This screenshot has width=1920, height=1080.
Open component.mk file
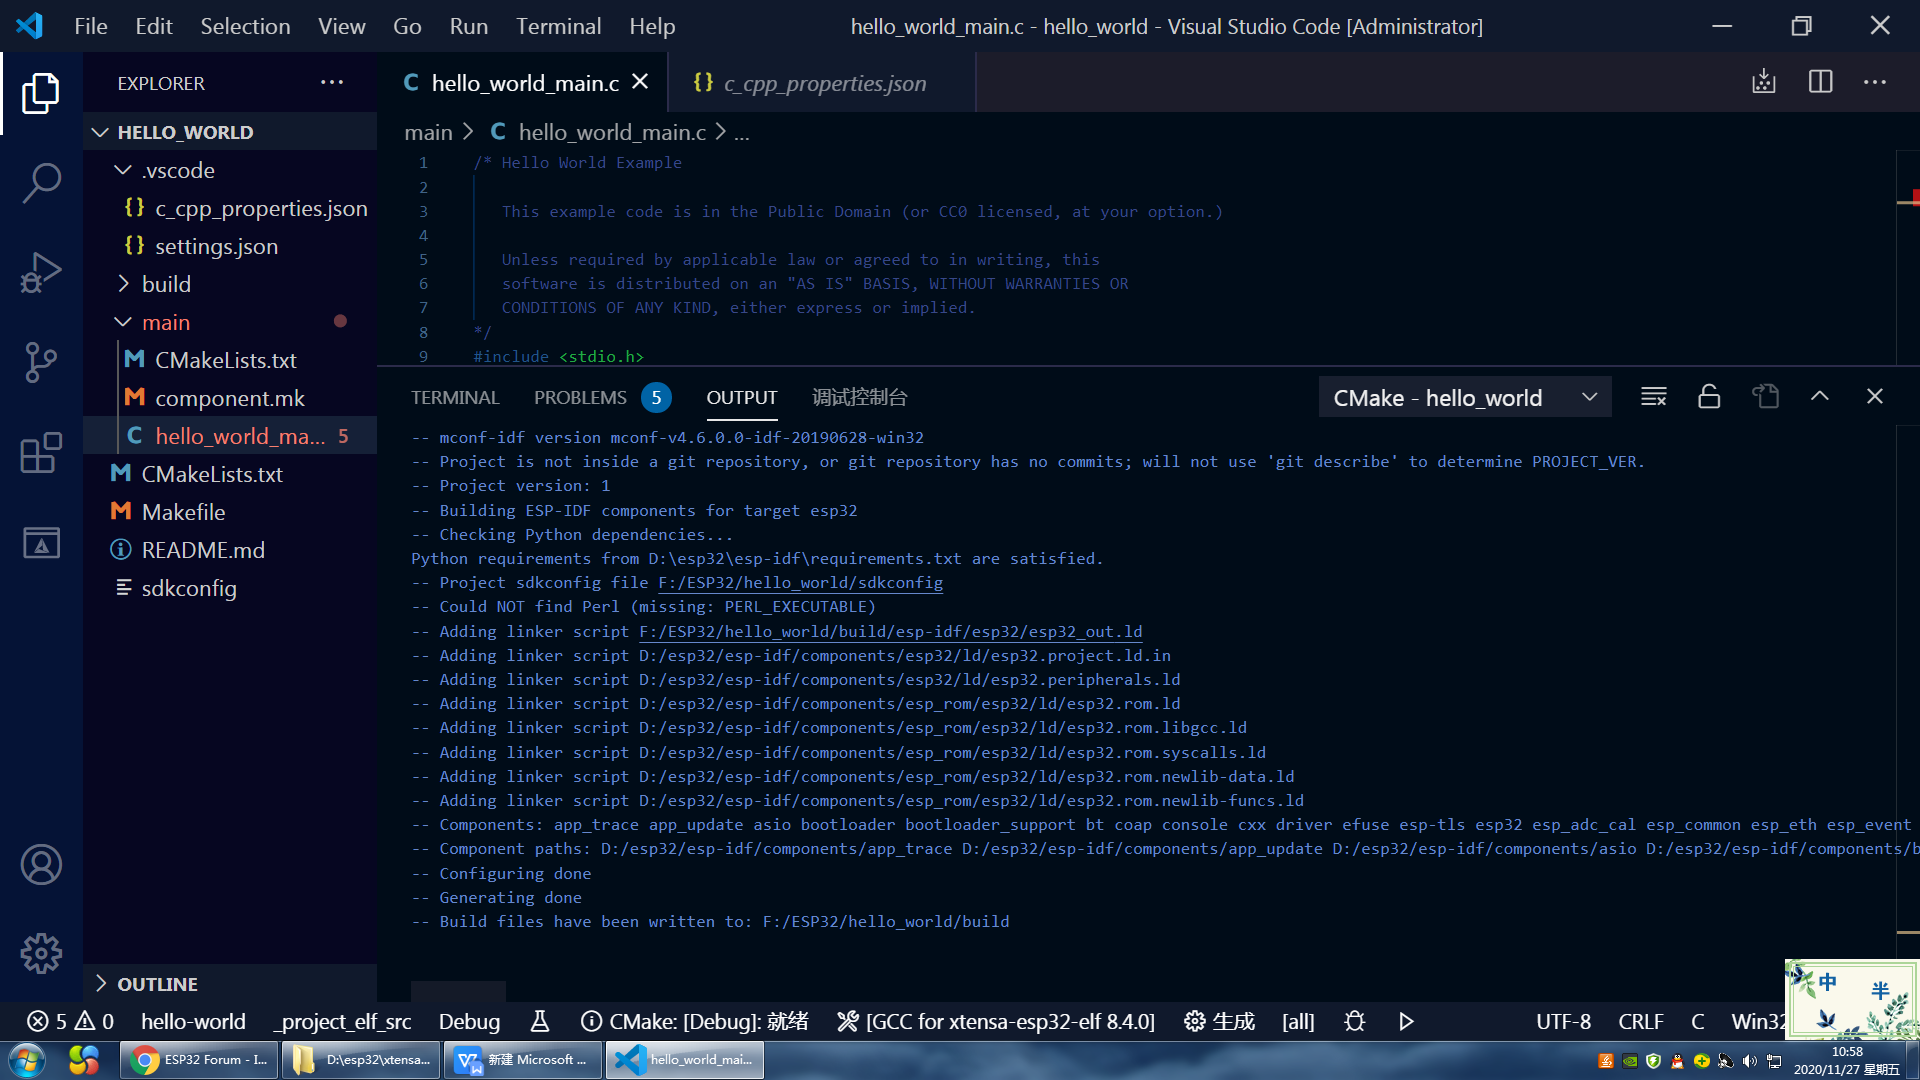pos(230,398)
